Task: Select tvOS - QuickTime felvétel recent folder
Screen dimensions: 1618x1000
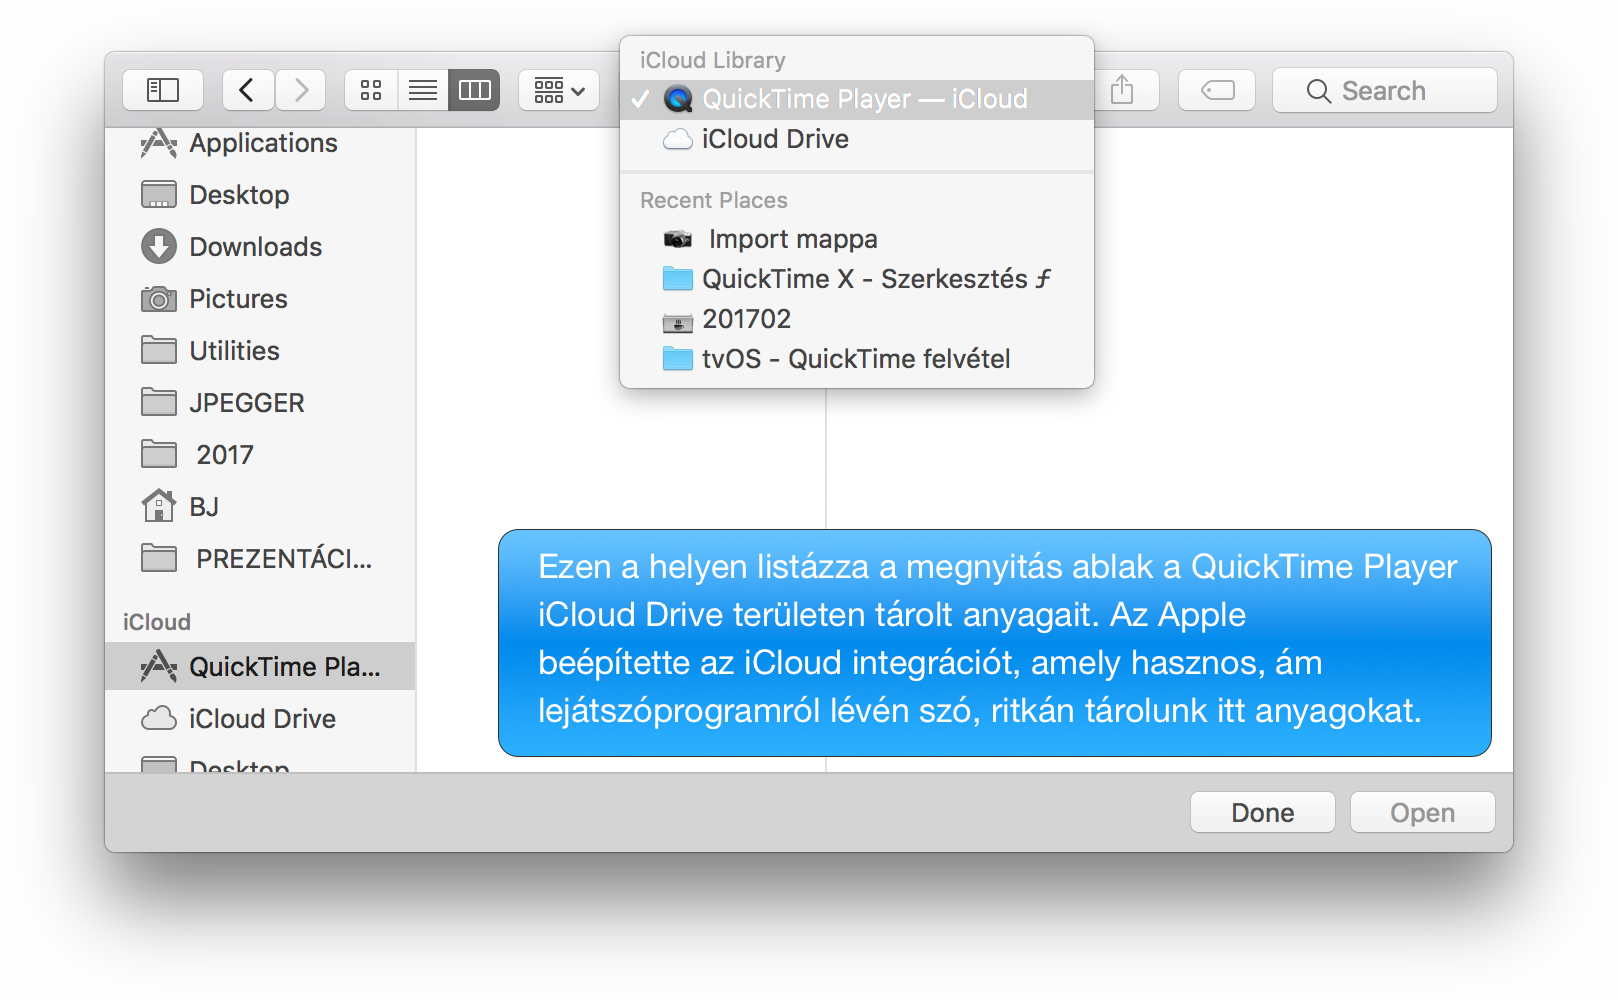Action: (857, 359)
